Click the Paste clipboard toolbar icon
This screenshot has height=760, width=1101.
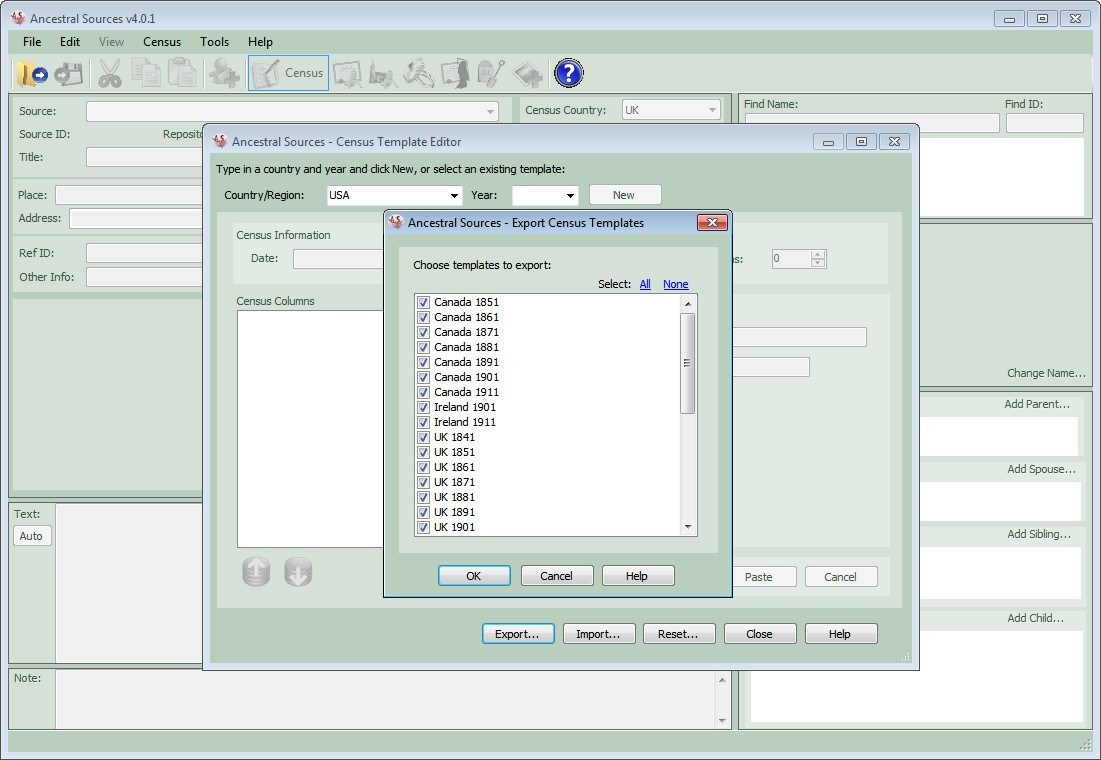tap(182, 73)
